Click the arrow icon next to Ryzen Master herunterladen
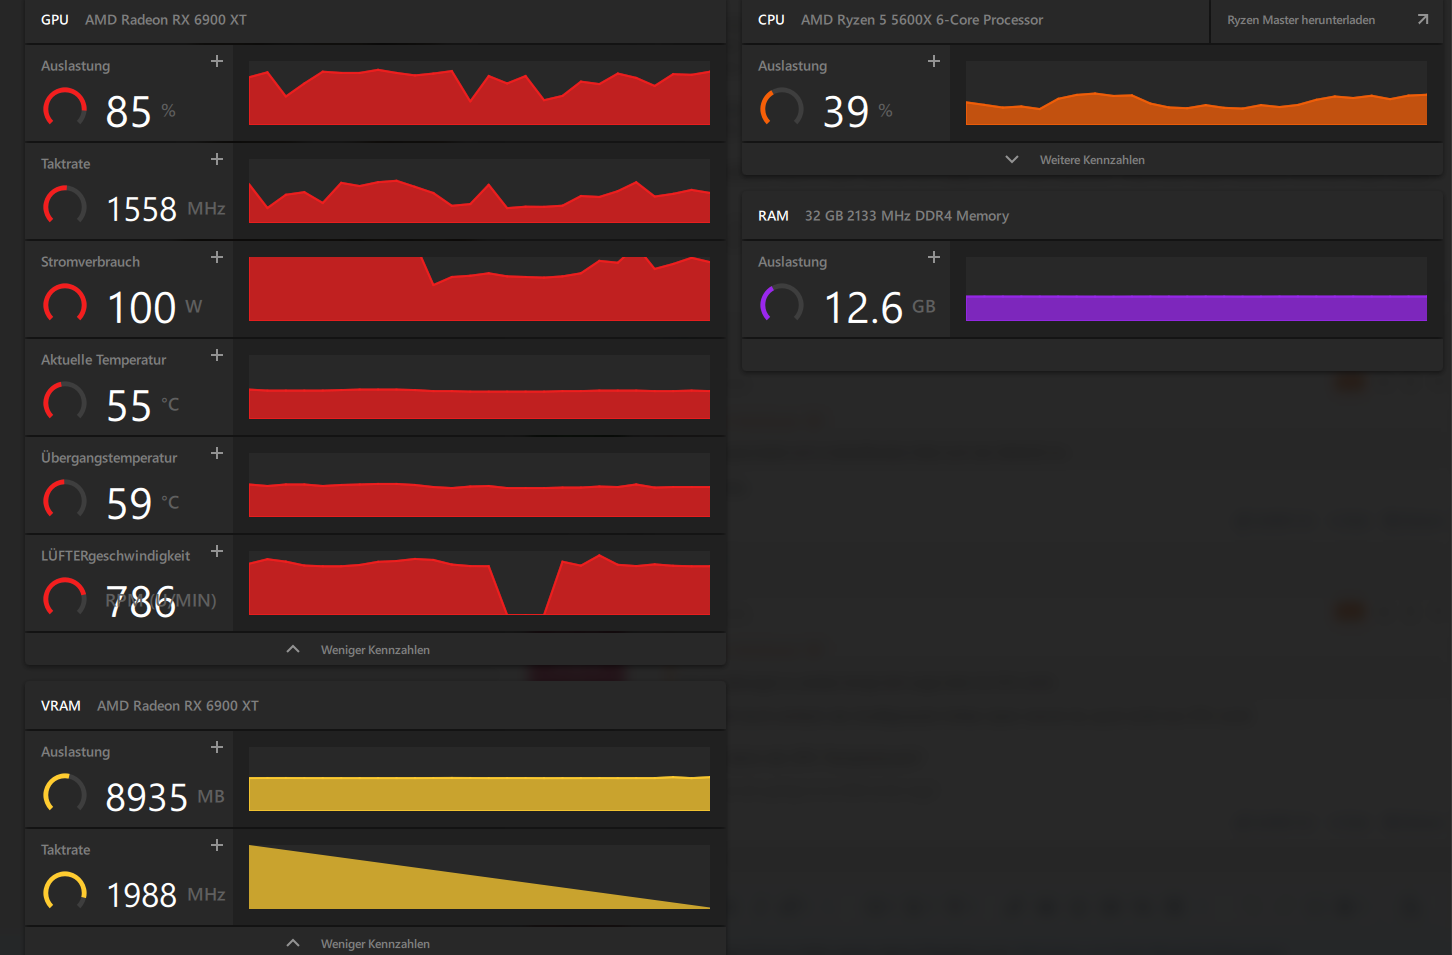Viewport: 1452px width, 955px height. point(1423,20)
